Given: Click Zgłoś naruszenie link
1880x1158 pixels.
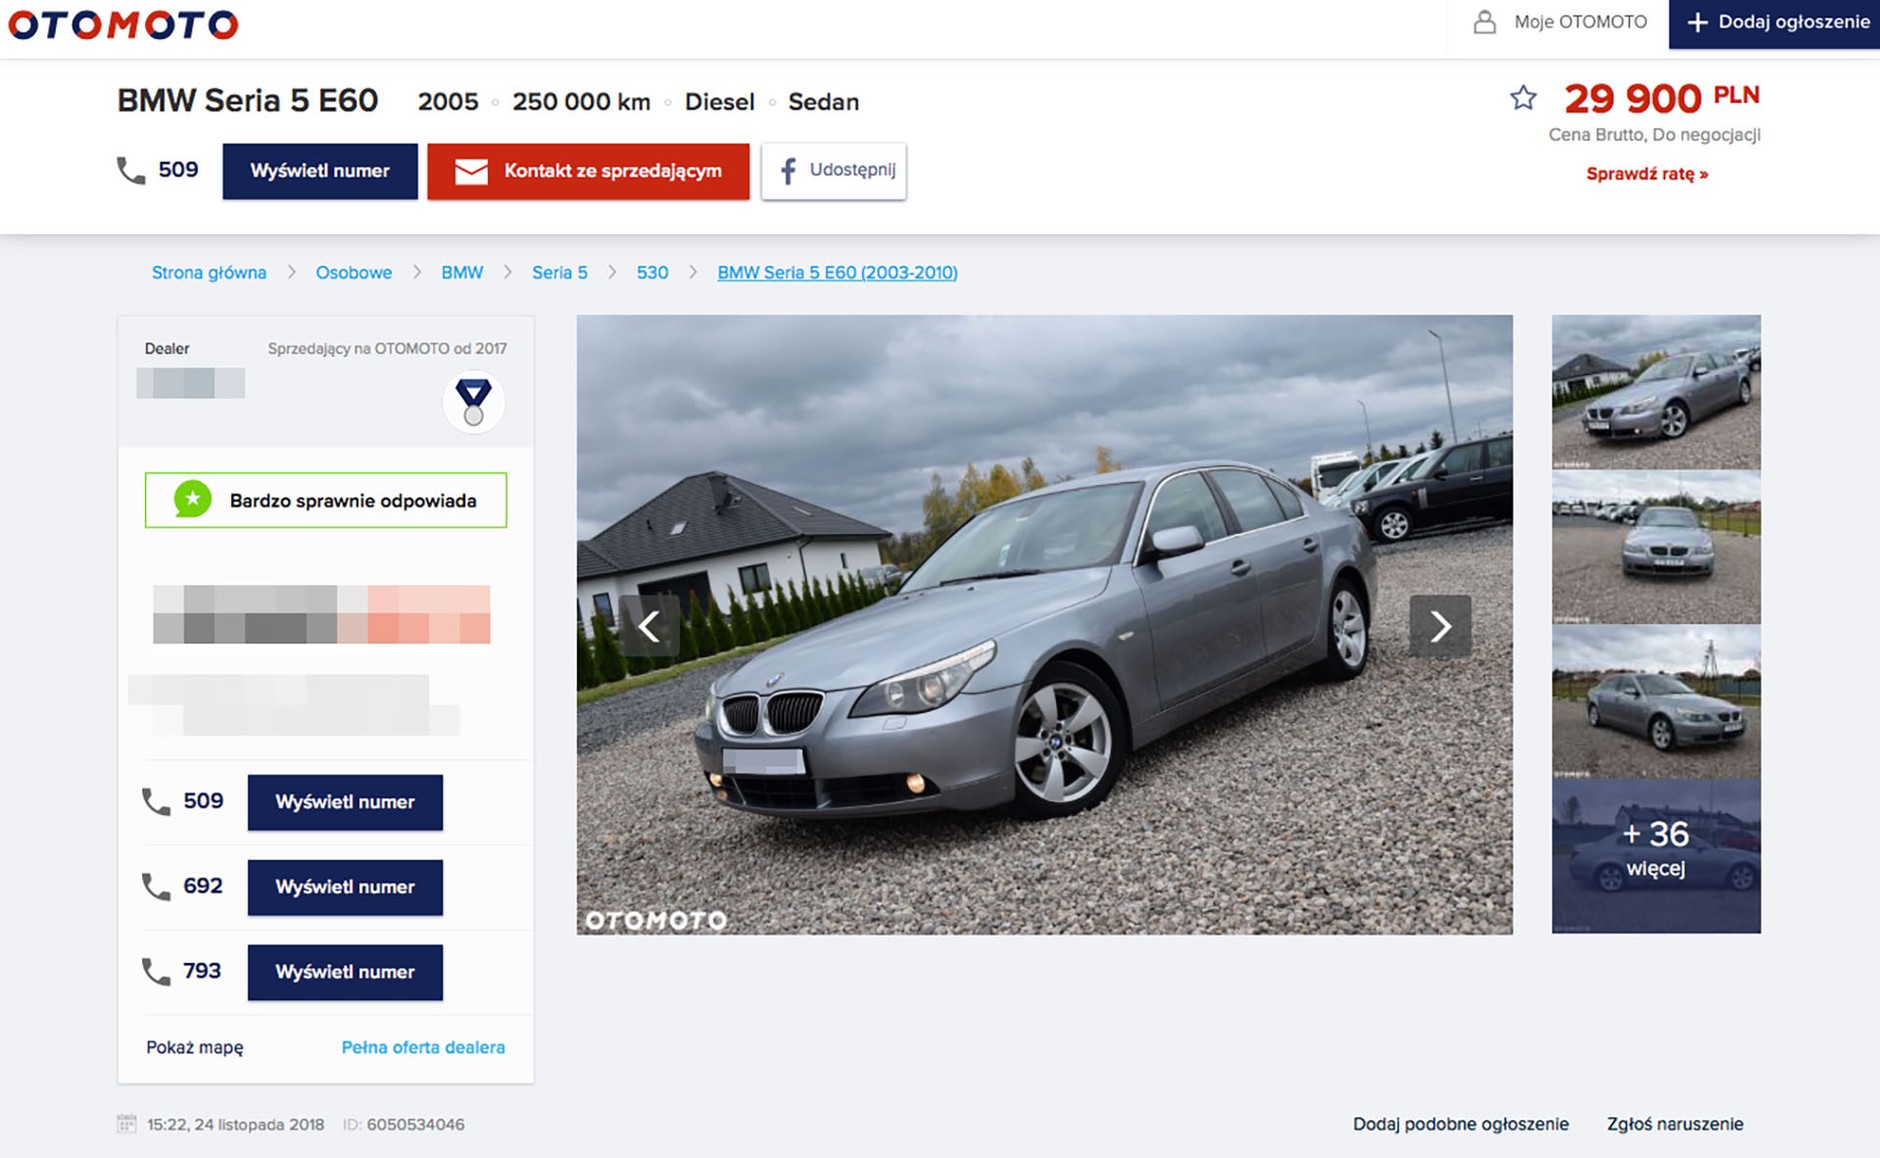Looking at the screenshot, I should click(1674, 1123).
